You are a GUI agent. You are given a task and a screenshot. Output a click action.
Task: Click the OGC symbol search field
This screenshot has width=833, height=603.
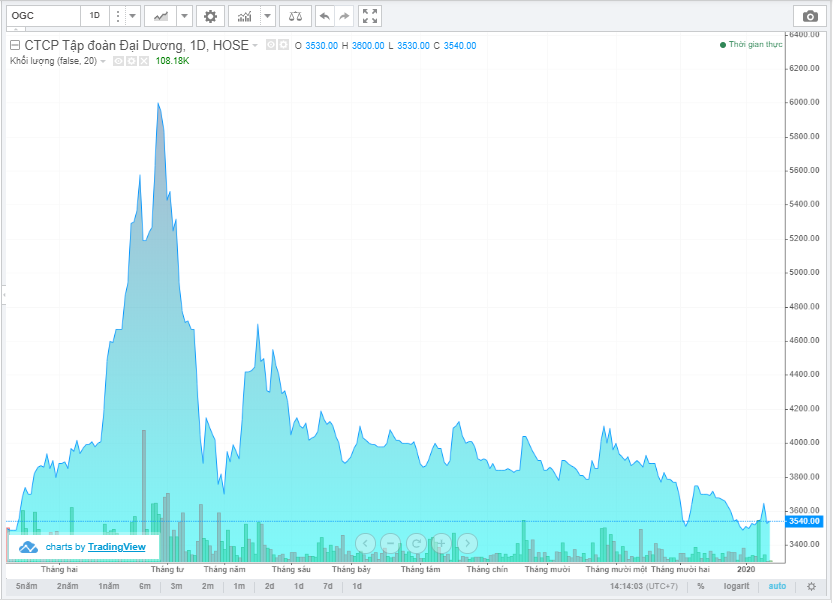coord(44,16)
